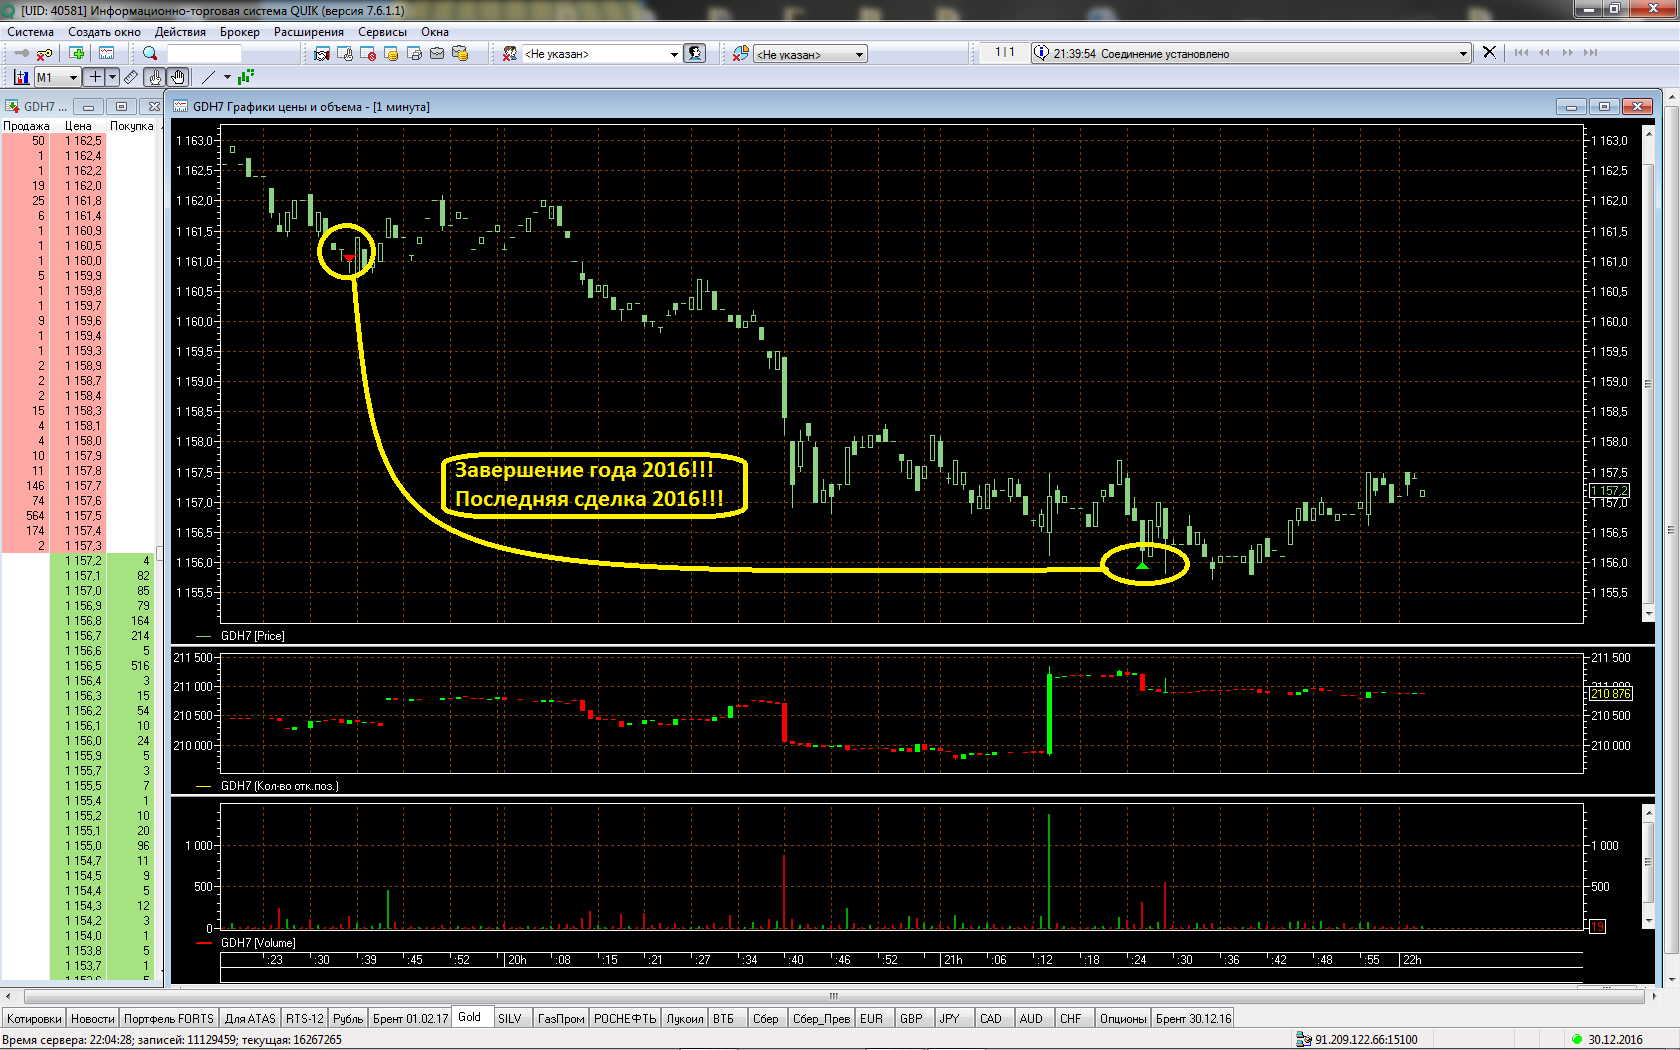The width and height of the screenshot is (1680, 1050).
Task: Switch to the Котировки tab
Action: [x=34, y=1018]
